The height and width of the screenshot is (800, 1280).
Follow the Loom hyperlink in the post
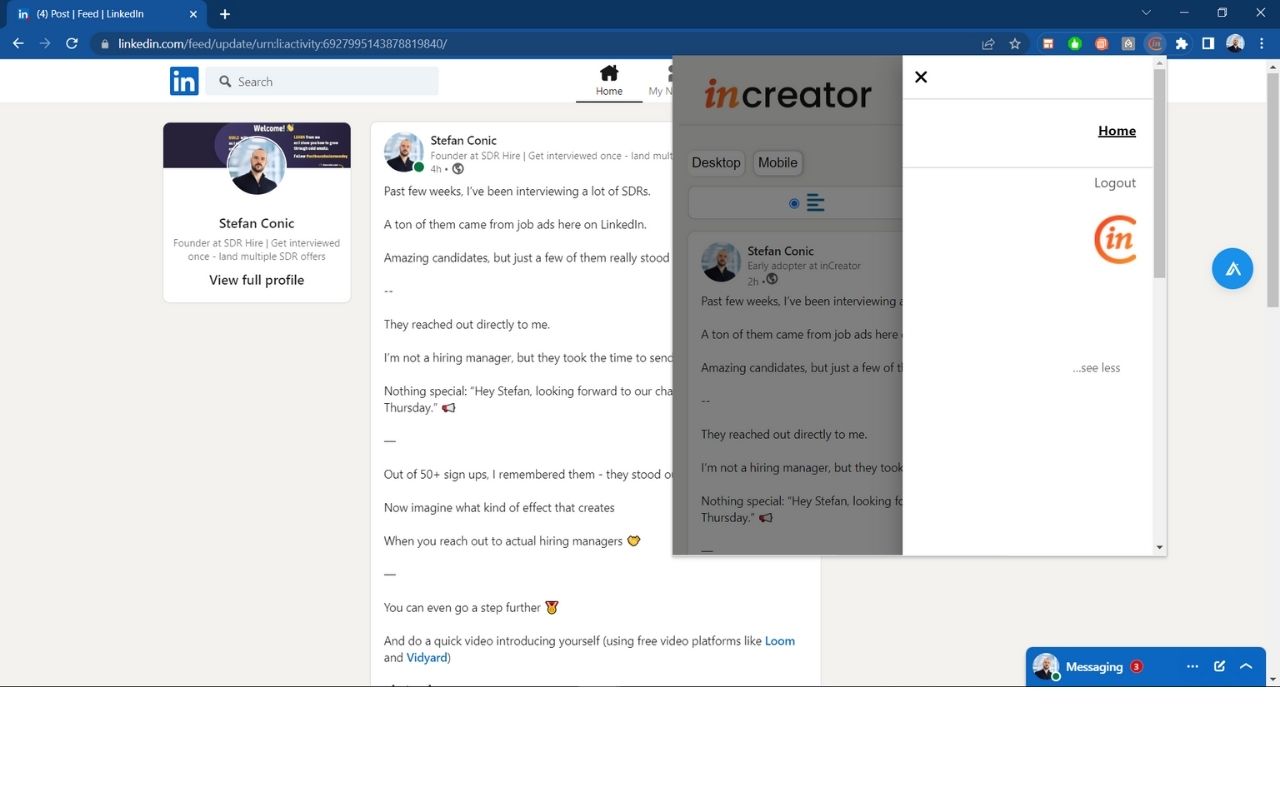point(780,640)
